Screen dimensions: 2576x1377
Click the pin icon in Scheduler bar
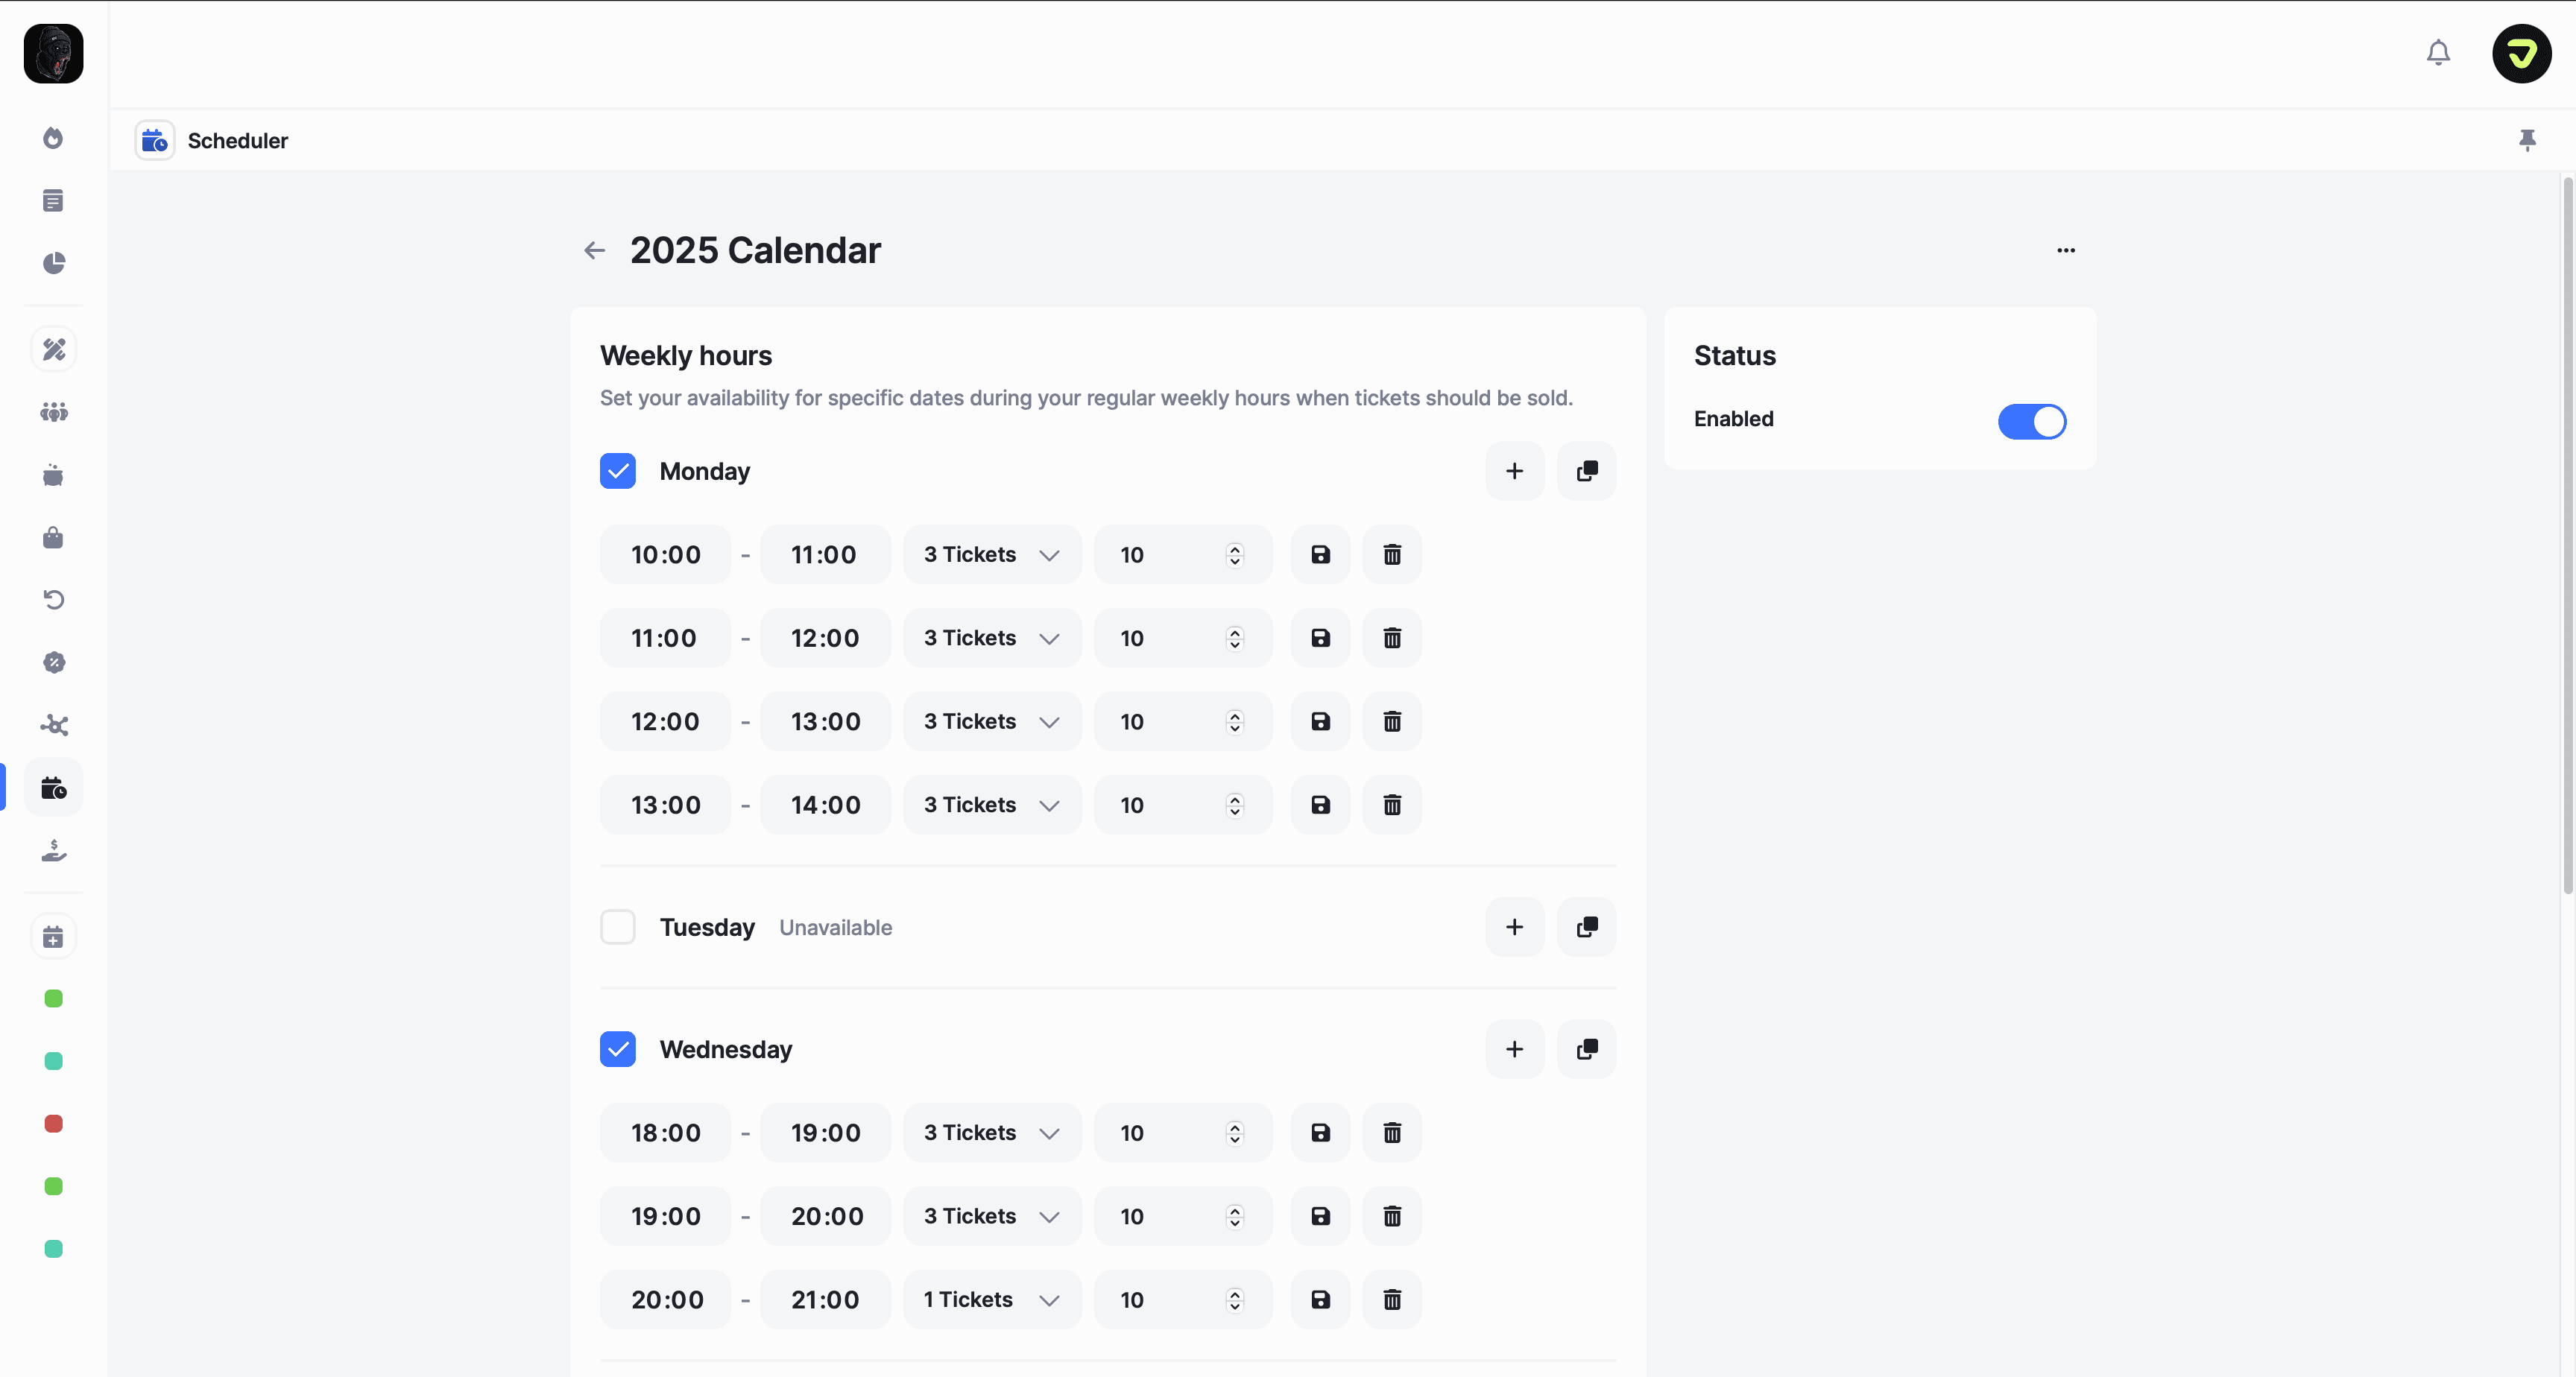(2527, 140)
